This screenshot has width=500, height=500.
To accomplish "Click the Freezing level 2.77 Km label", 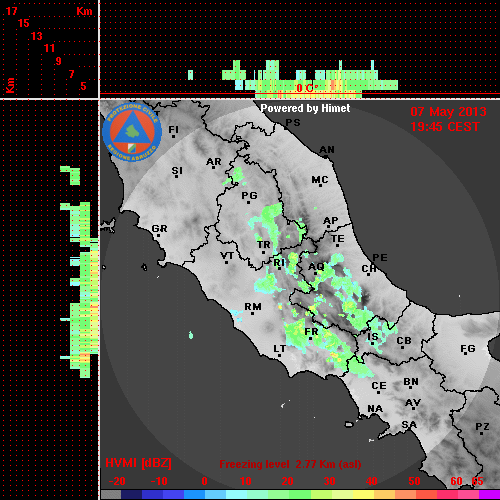I will 290,464.
